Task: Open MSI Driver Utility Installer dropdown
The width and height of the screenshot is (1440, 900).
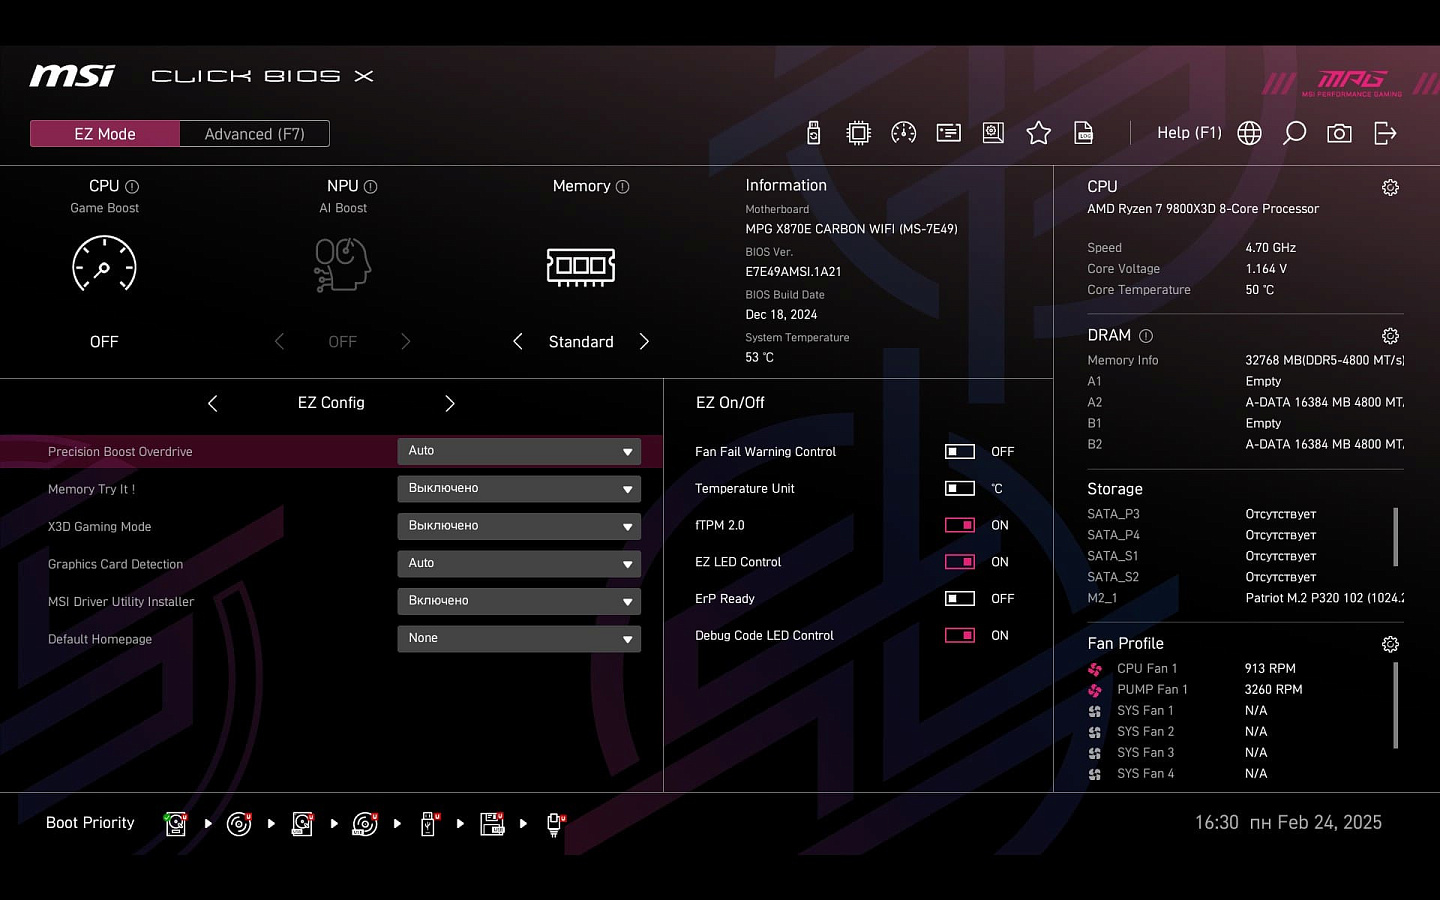Action: pyautogui.click(x=519, y=601)
